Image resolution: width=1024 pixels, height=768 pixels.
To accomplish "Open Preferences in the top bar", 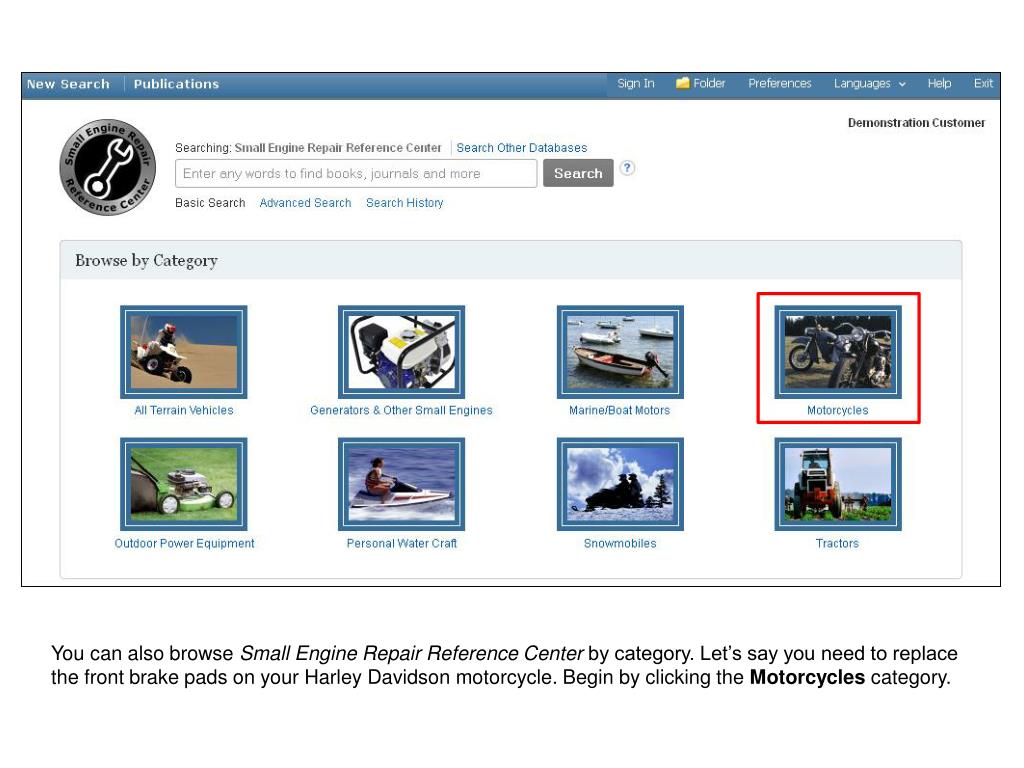I will (x=780, y=84).
